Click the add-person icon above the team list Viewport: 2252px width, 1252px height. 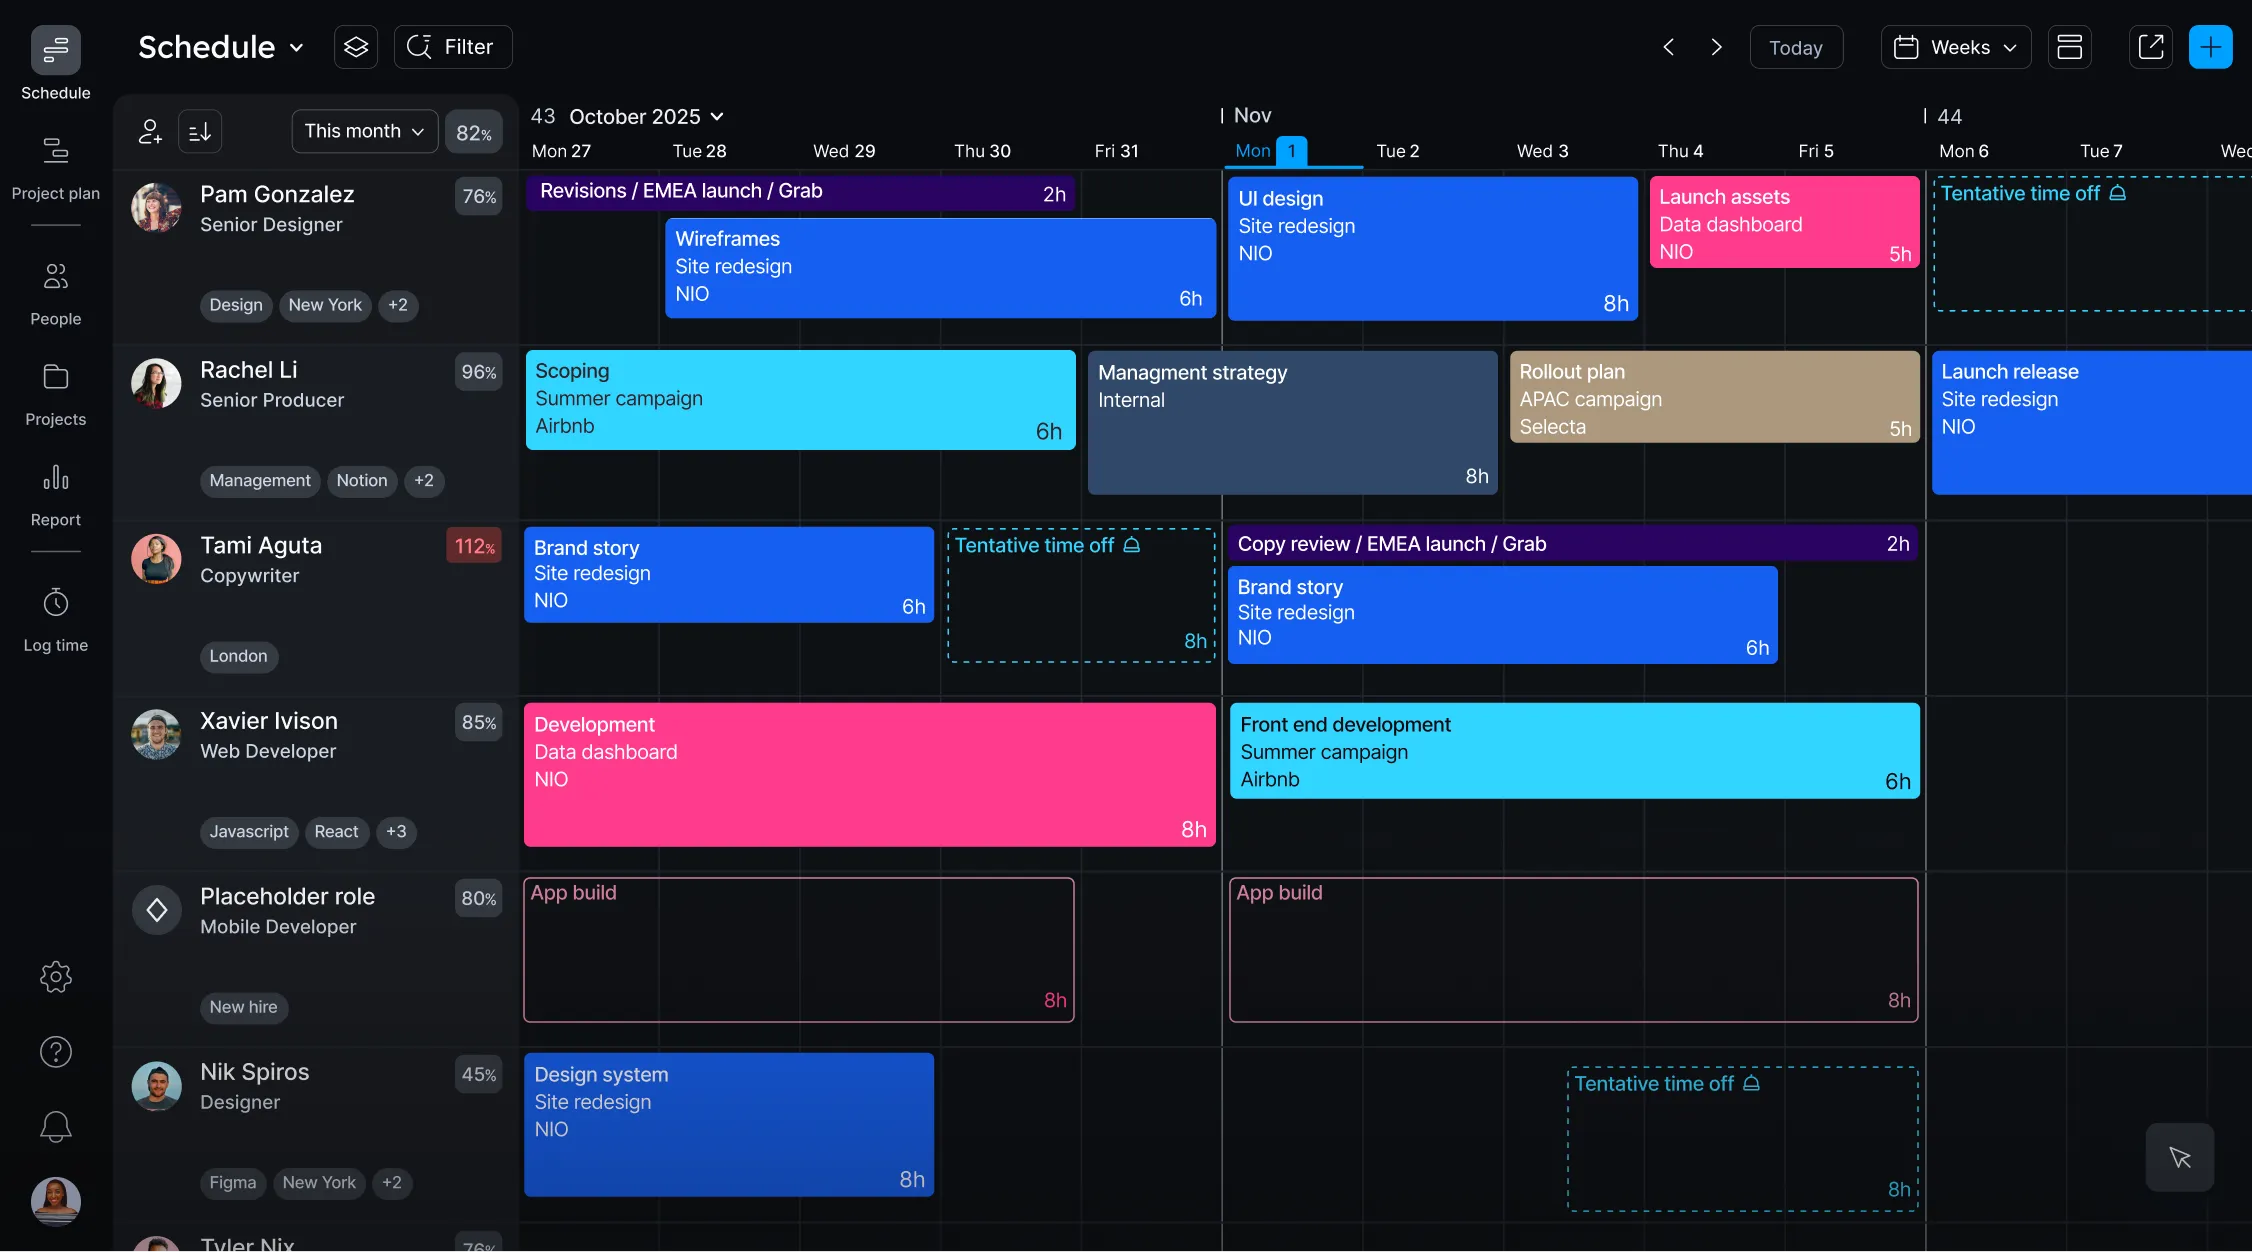coord(149,131)
